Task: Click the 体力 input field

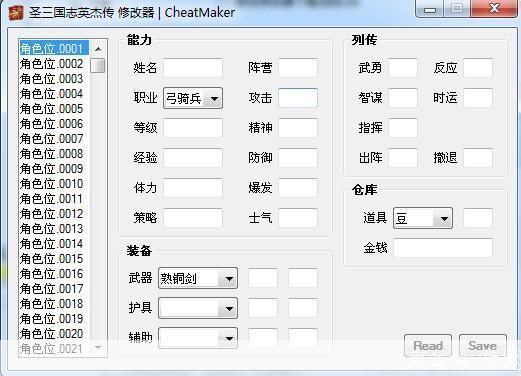Action: click(193, 188)
